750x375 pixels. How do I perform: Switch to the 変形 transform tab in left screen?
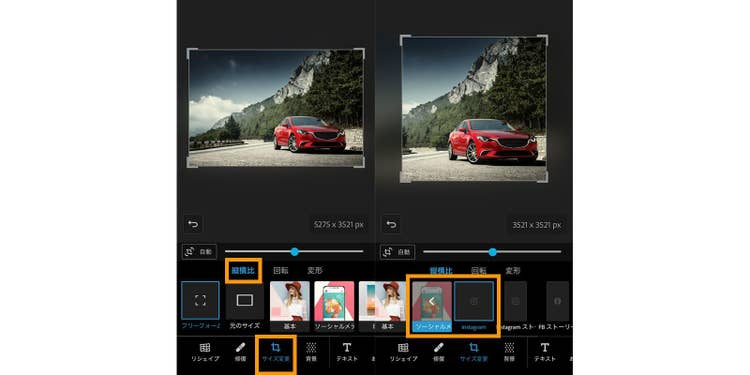click(x=315, y=271)
